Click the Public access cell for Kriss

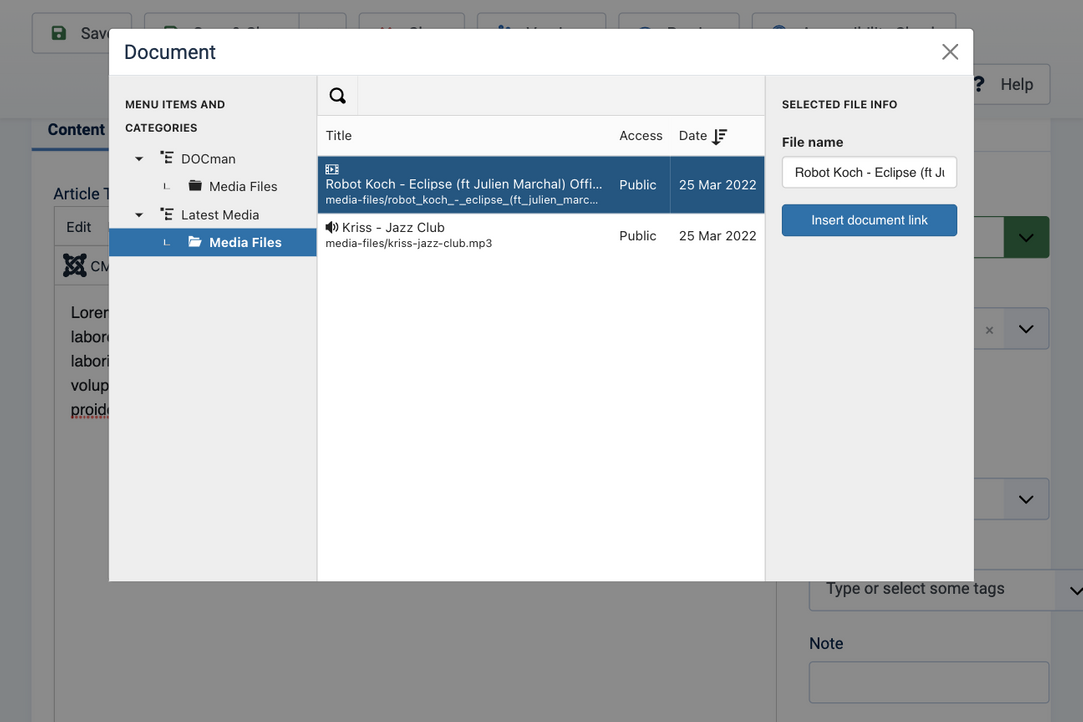638,236
